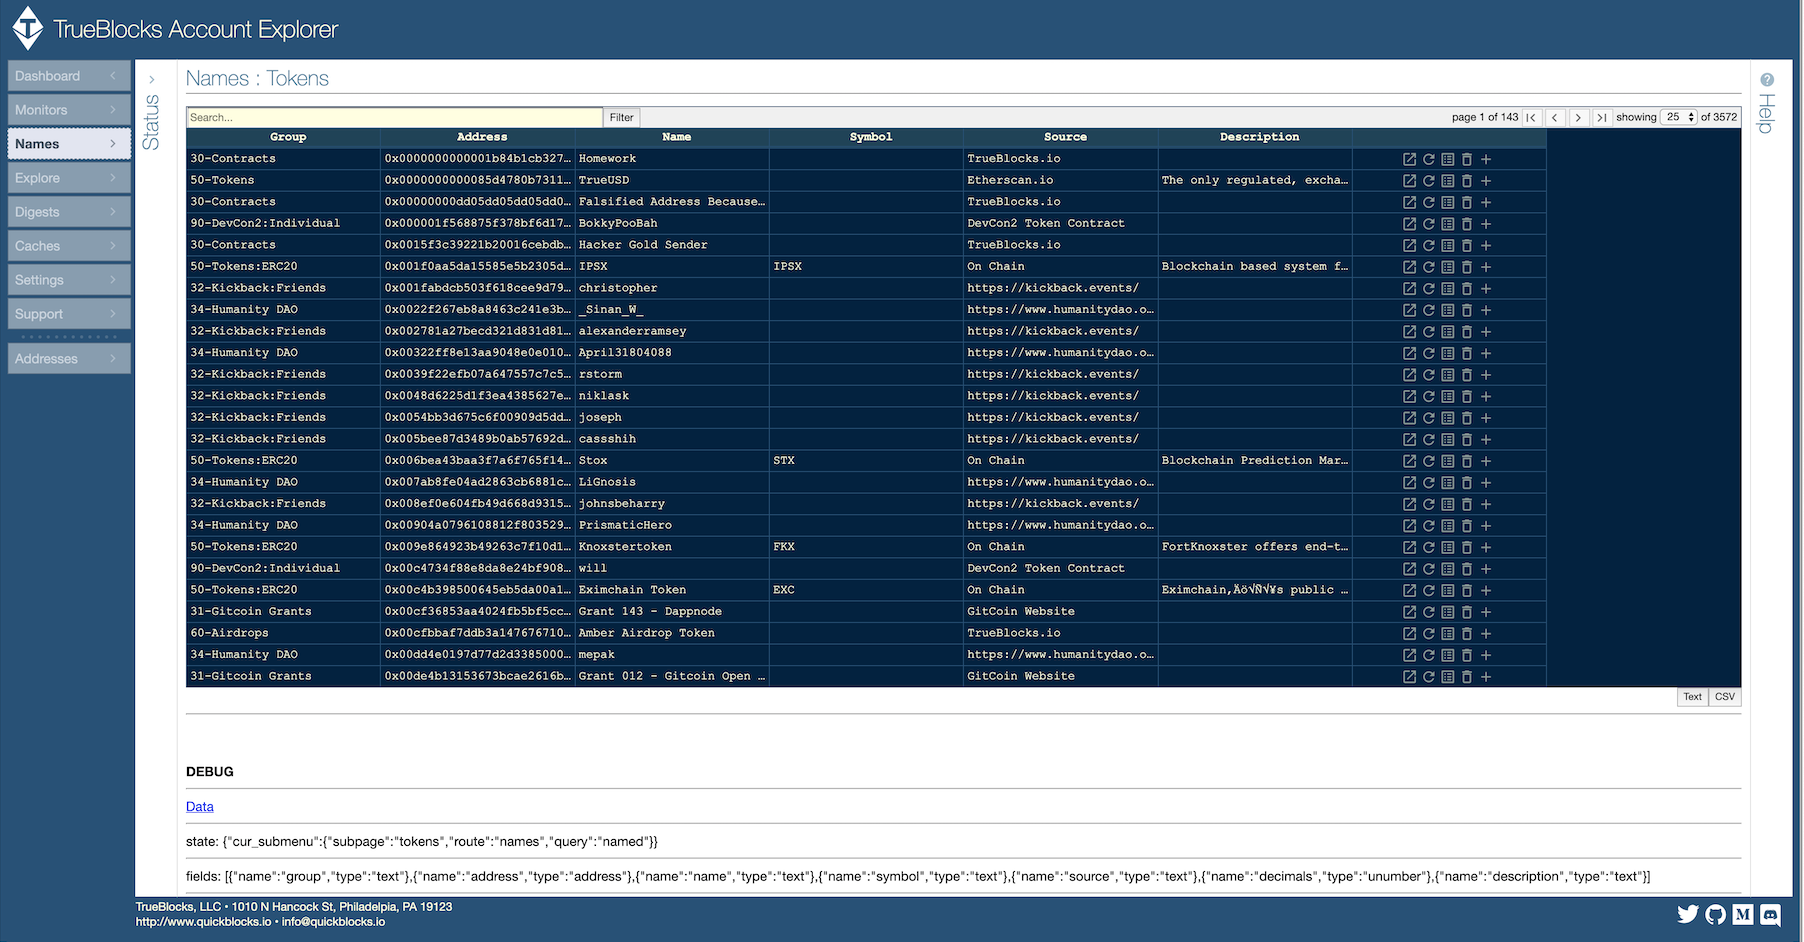Open the edit icon for Homework row

coord(1409,159)
